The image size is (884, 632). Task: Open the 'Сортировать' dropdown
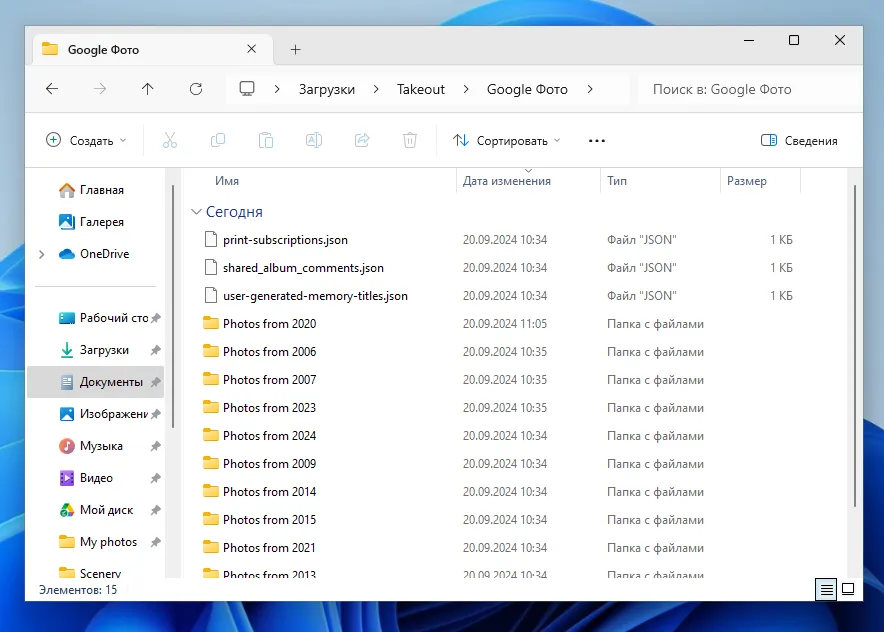(507, 141)
